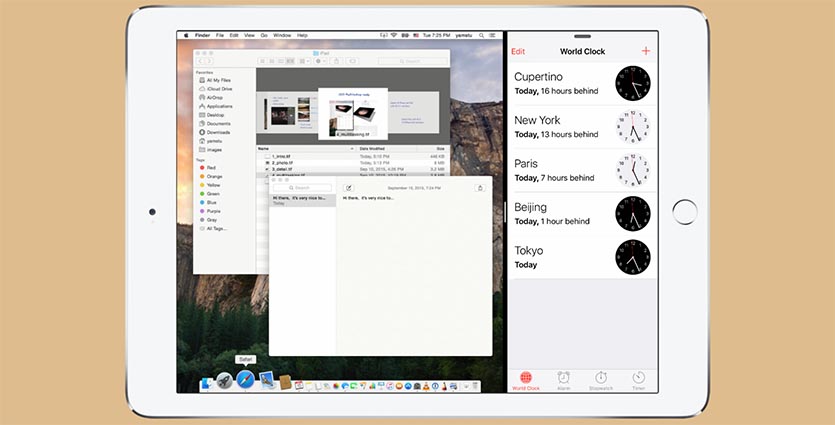Click the Tokyo clock face
Viewport: 835px width, 425px height.
point(632,257)
